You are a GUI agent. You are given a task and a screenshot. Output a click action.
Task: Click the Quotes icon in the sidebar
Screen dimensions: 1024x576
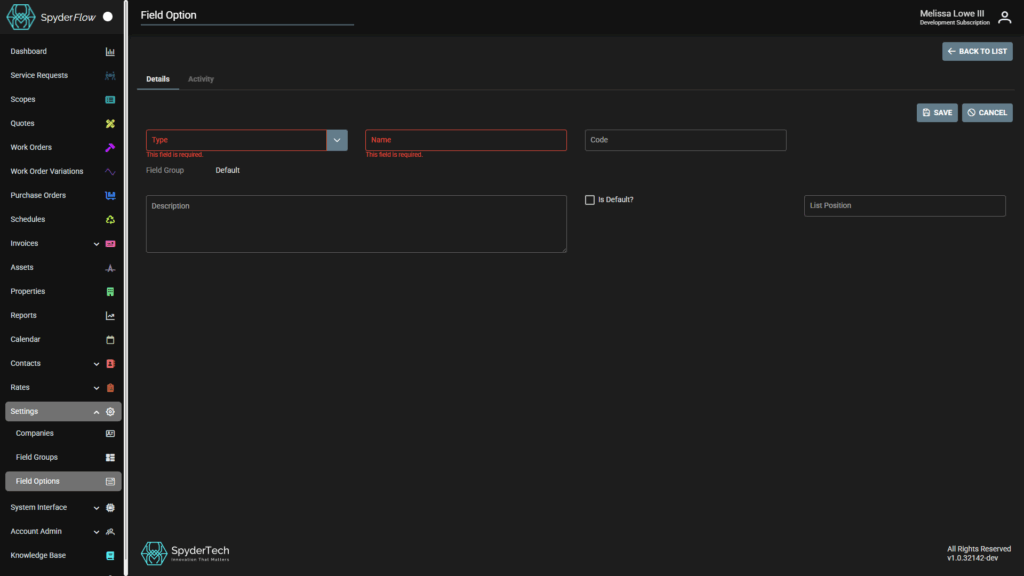[x=110, y=123]
